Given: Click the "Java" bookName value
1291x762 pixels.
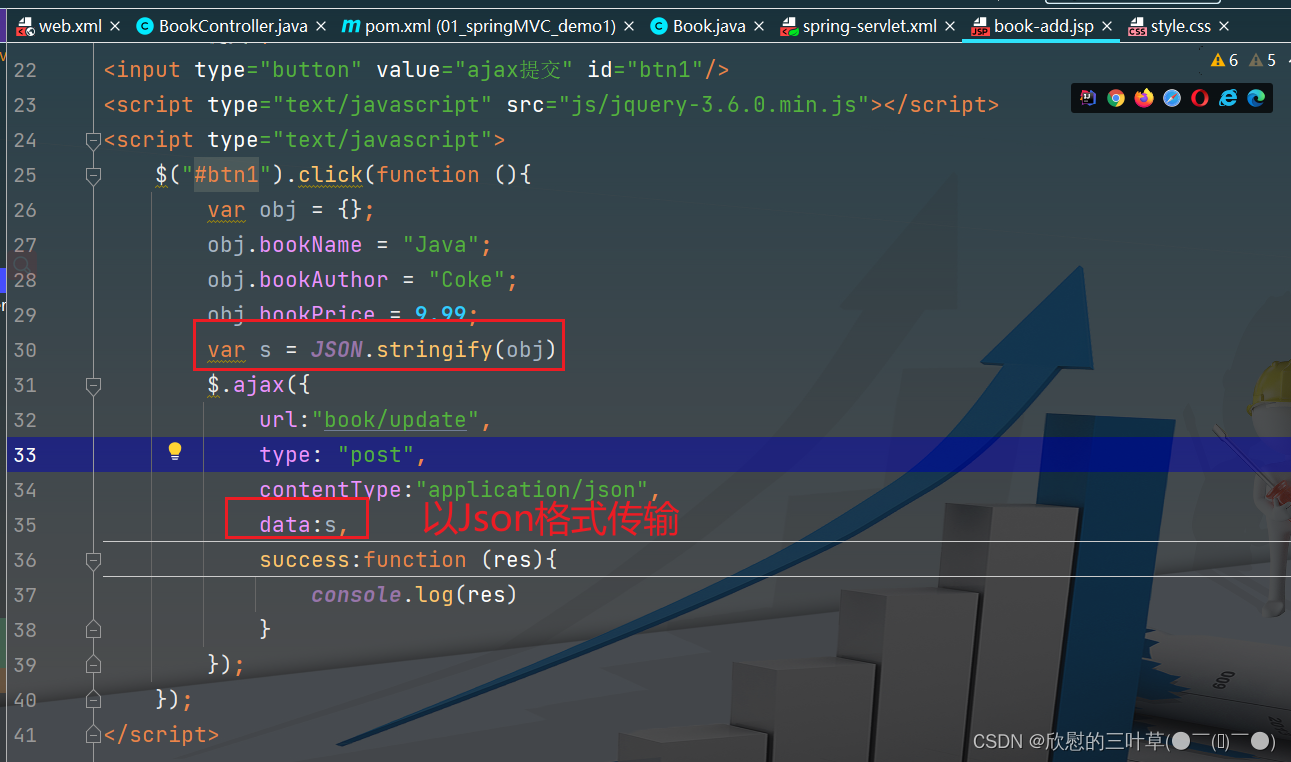Looking at the screenshot, I should [441, 245].
